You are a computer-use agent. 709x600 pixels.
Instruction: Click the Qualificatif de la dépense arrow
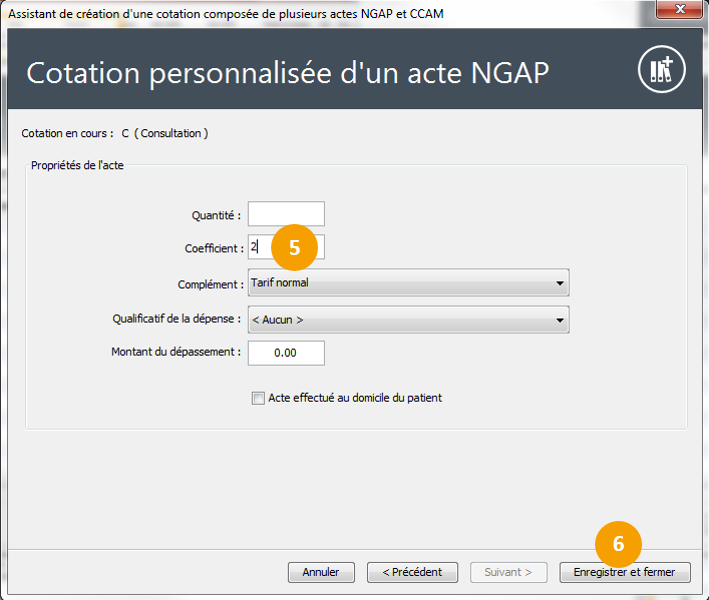(x=559, y=320)
